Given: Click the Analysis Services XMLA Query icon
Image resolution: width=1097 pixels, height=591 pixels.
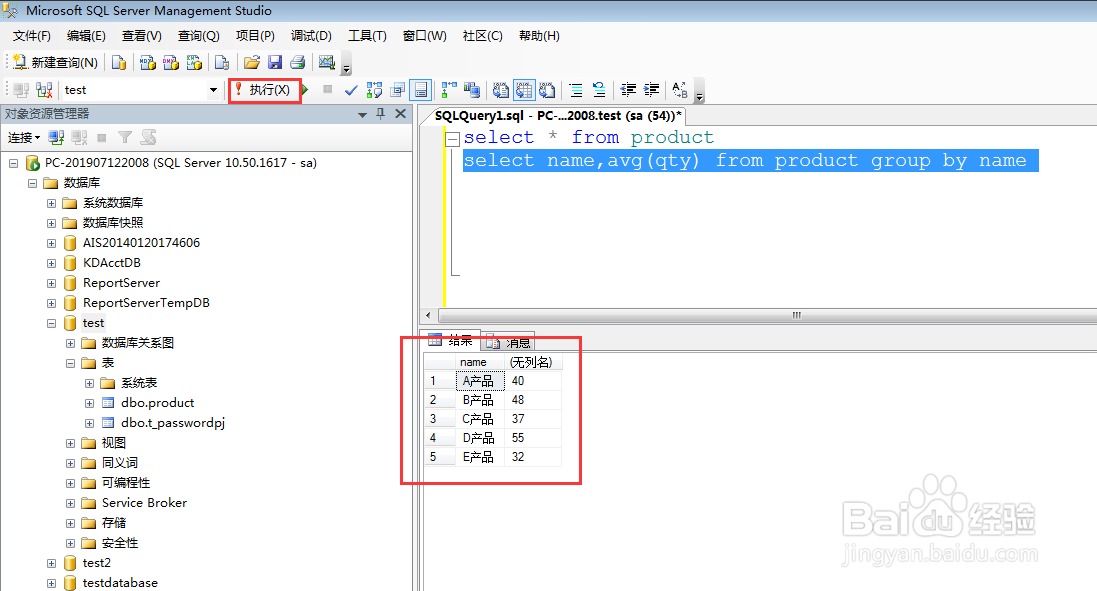Looking at the screenshot, I should 194,62.
